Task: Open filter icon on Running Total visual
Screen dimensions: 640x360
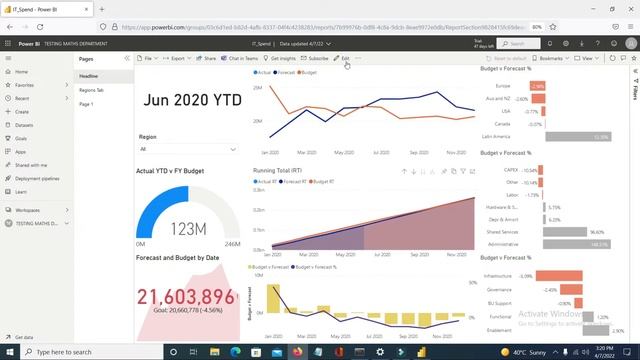Action: pyautogui.click(x=463, y=171)
